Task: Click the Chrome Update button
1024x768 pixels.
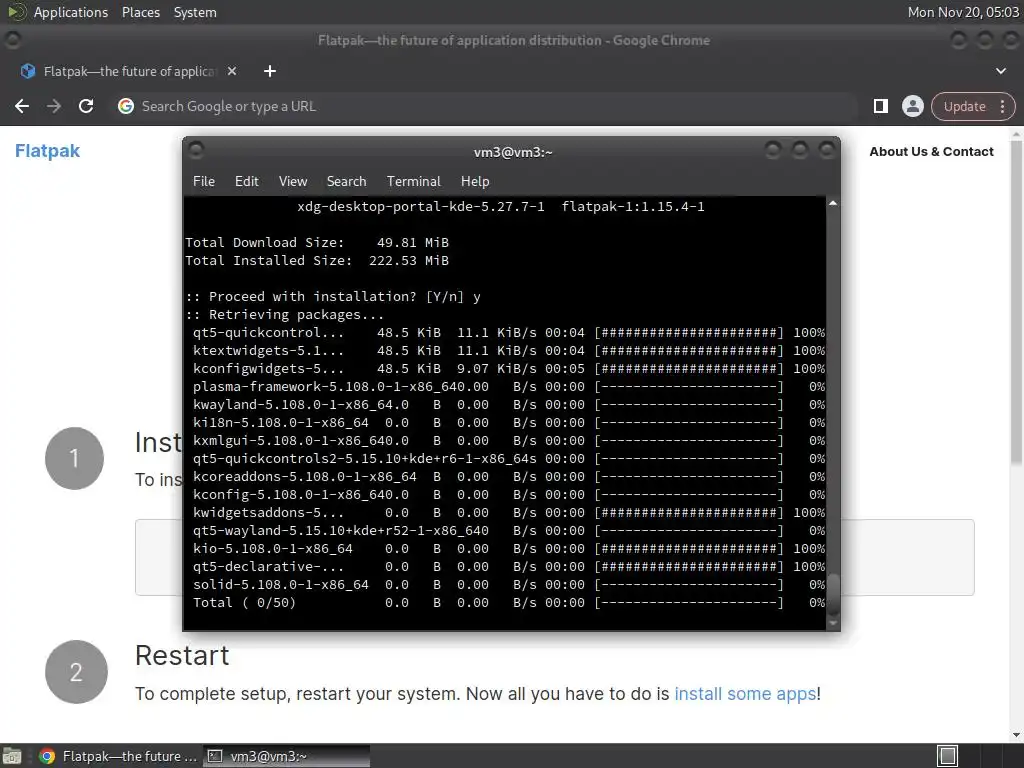Action: click(964, 106)
